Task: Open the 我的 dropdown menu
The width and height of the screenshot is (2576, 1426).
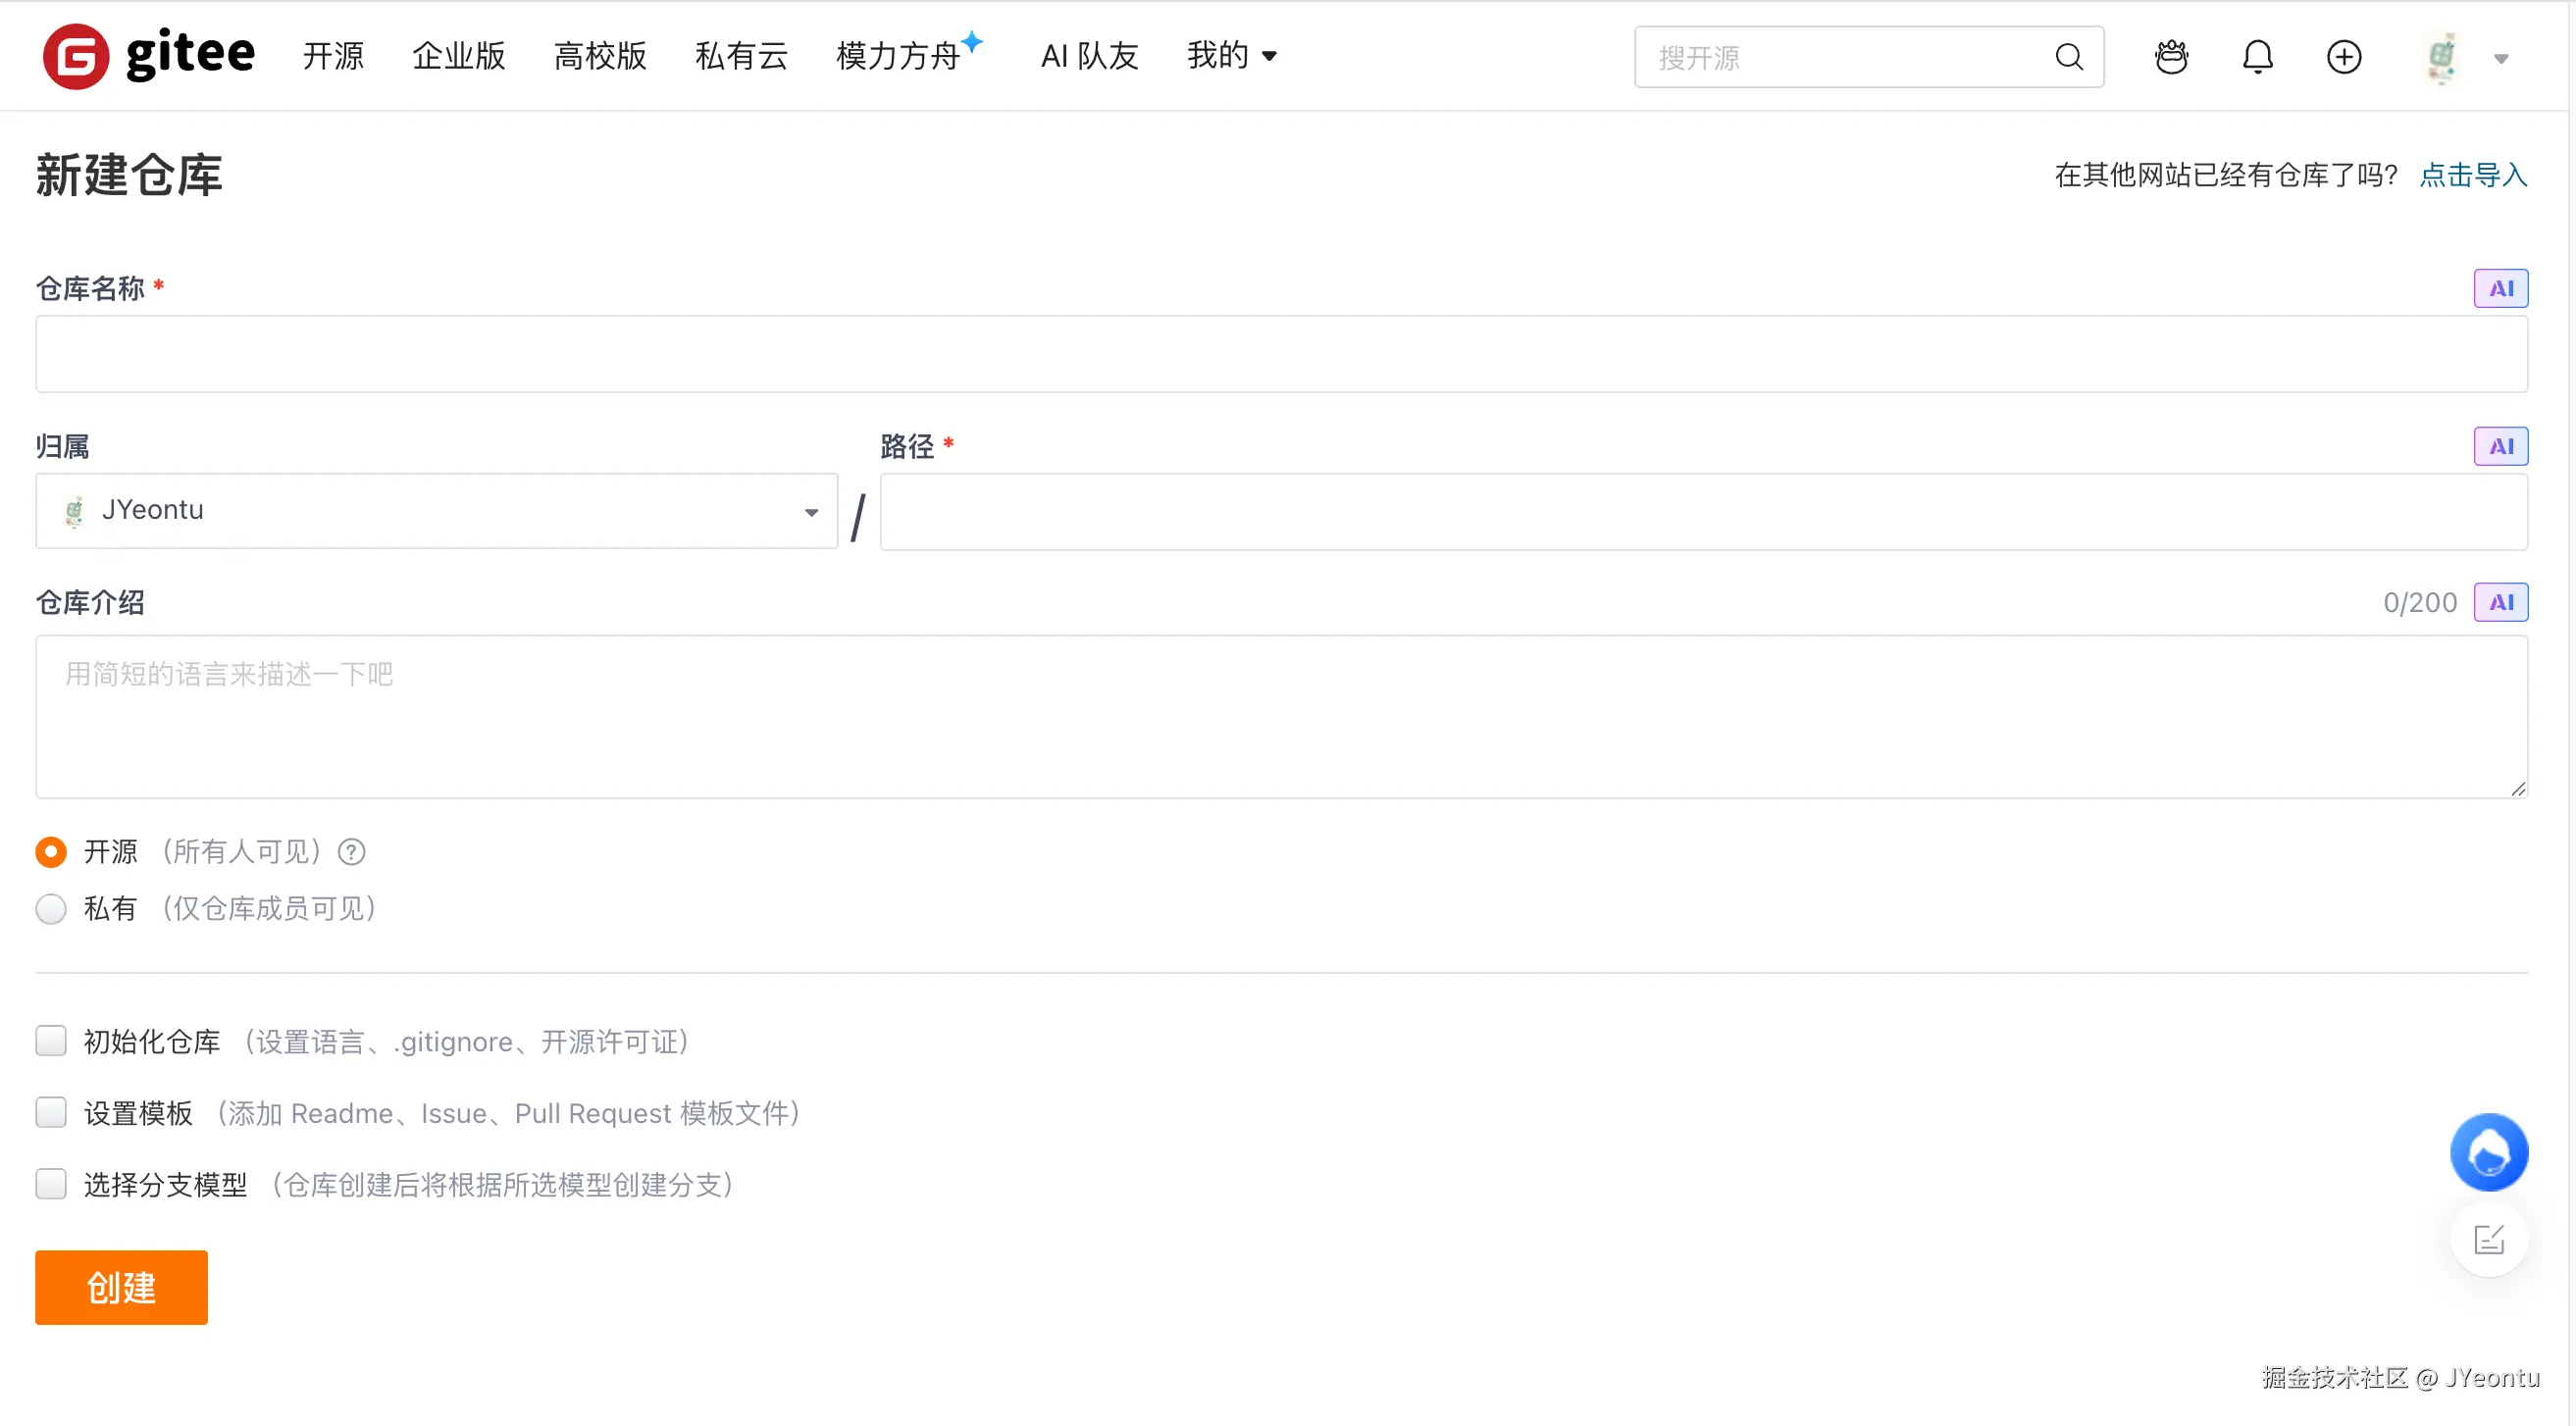Action: point(1231,56)
